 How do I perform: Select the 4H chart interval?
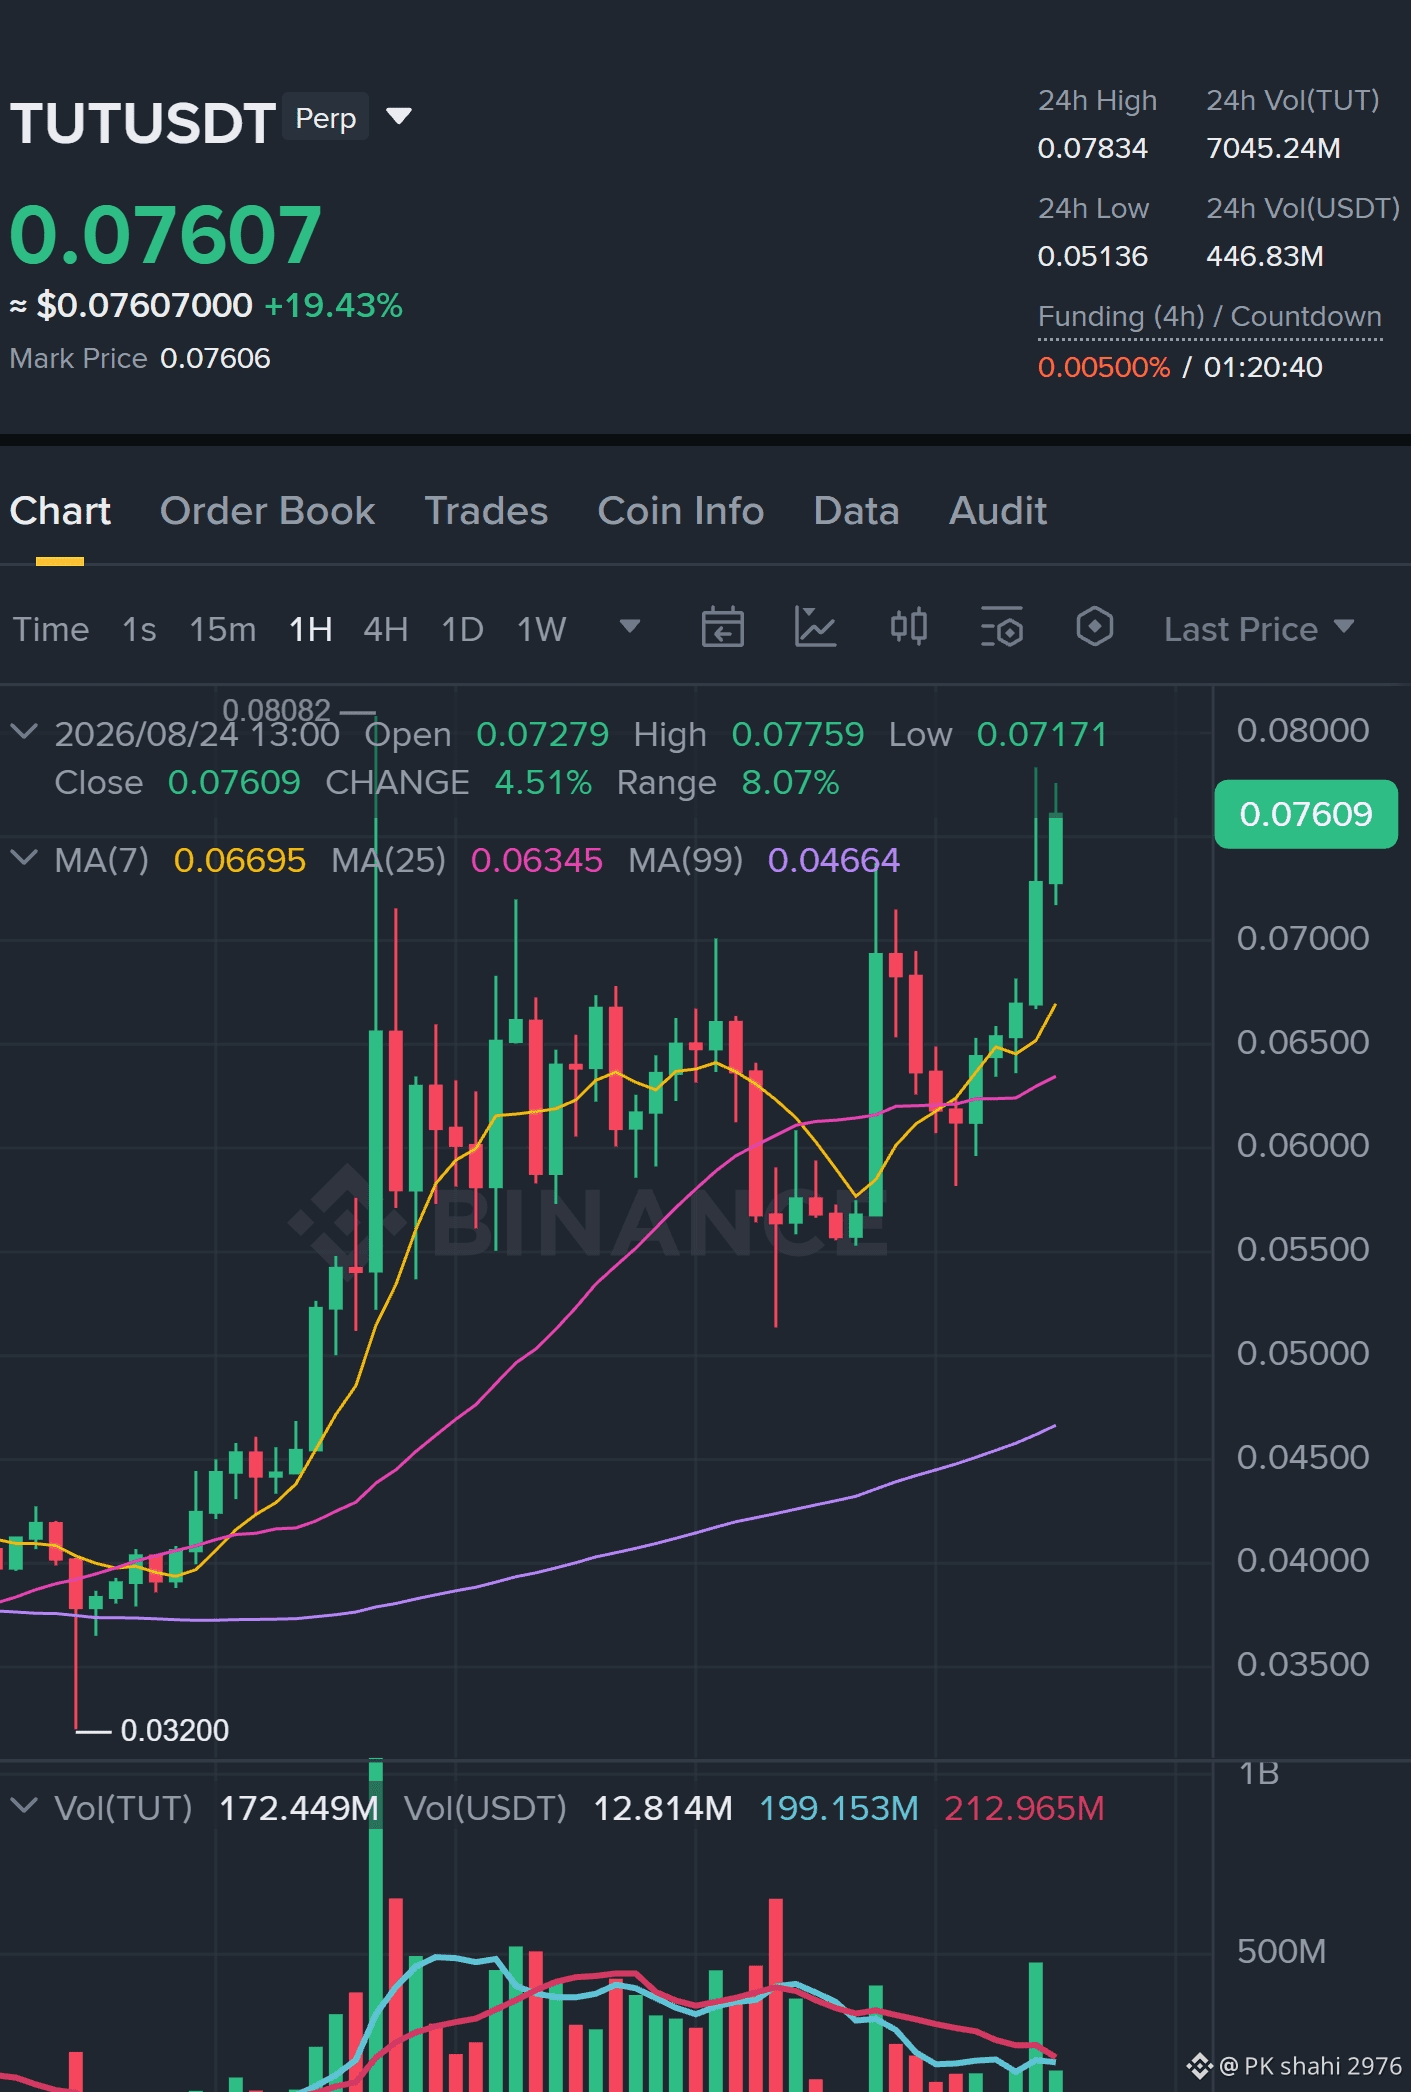(x=385, y=629)
